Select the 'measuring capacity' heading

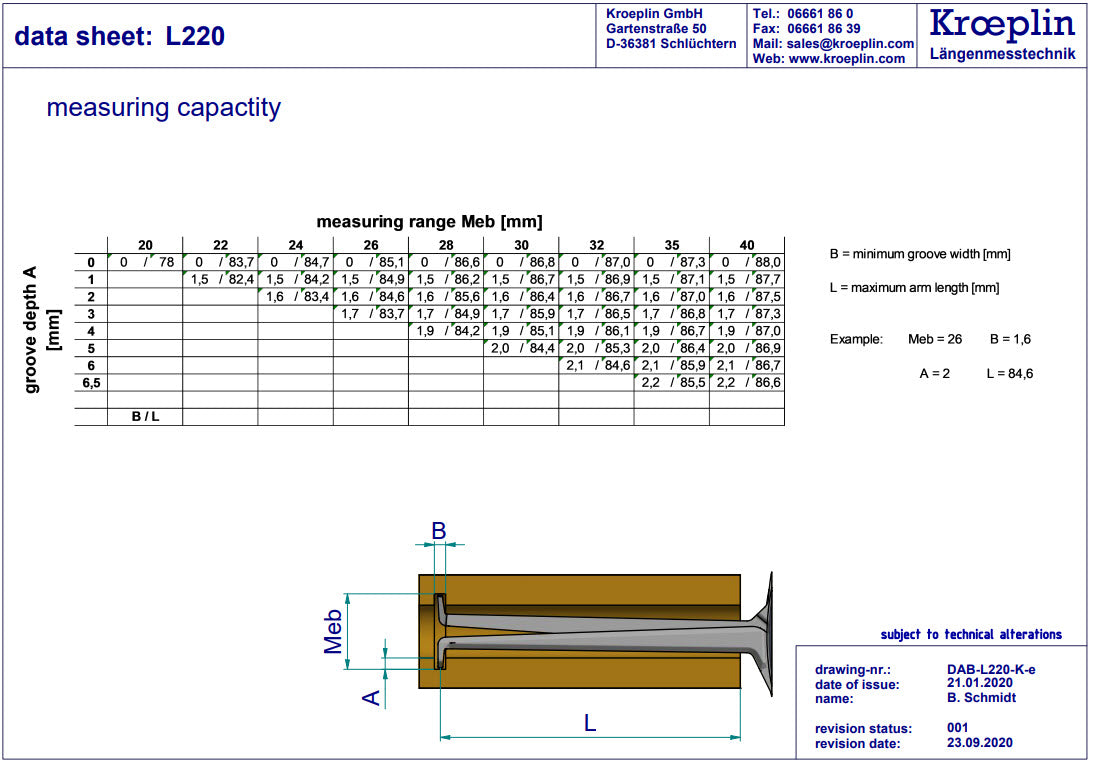[x=164, y=108]
